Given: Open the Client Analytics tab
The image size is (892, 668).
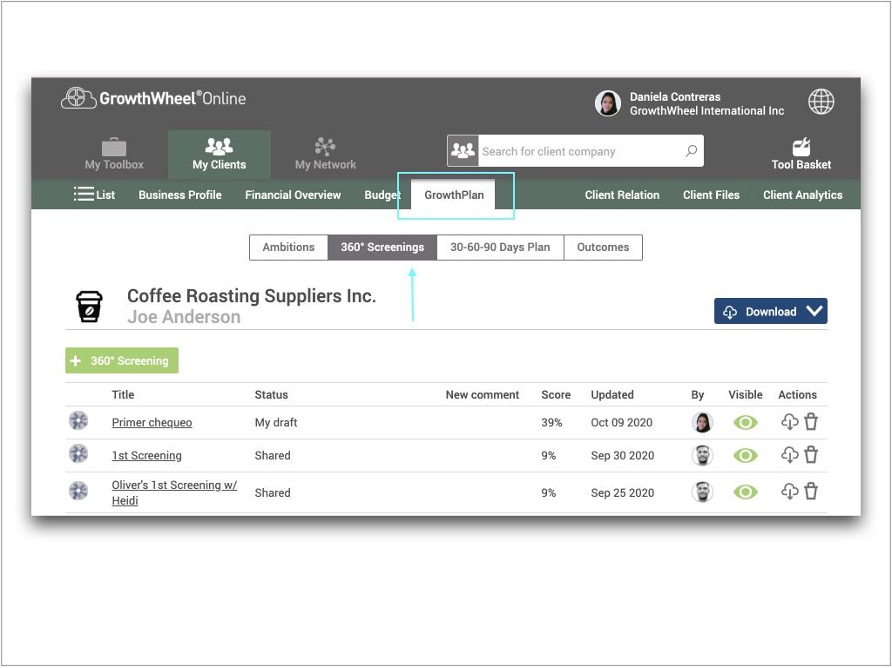Looking at the screenshot, I should coord(802,195).
